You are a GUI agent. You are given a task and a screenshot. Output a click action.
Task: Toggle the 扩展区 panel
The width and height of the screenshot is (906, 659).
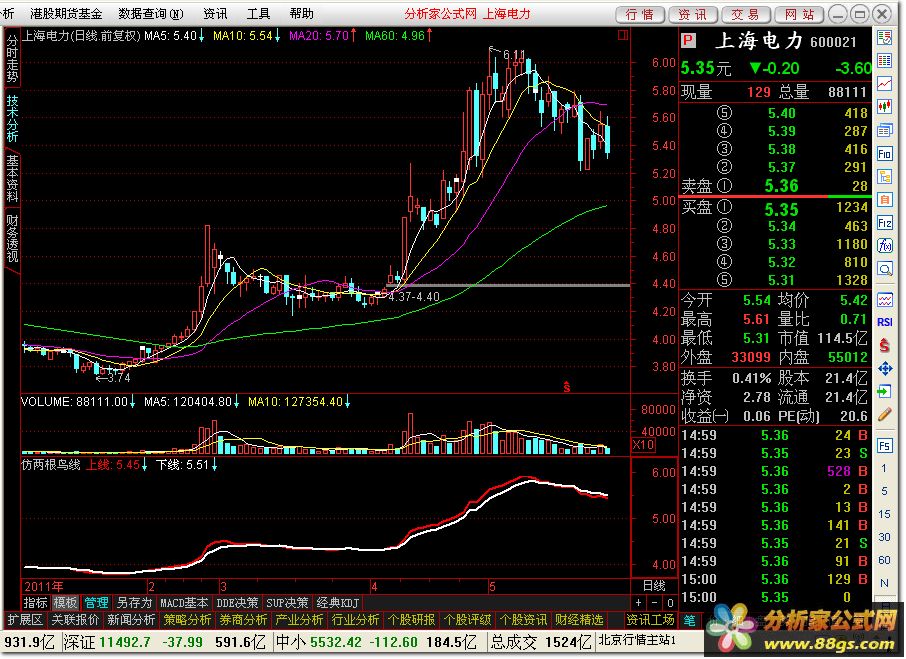tap(25, 620)
